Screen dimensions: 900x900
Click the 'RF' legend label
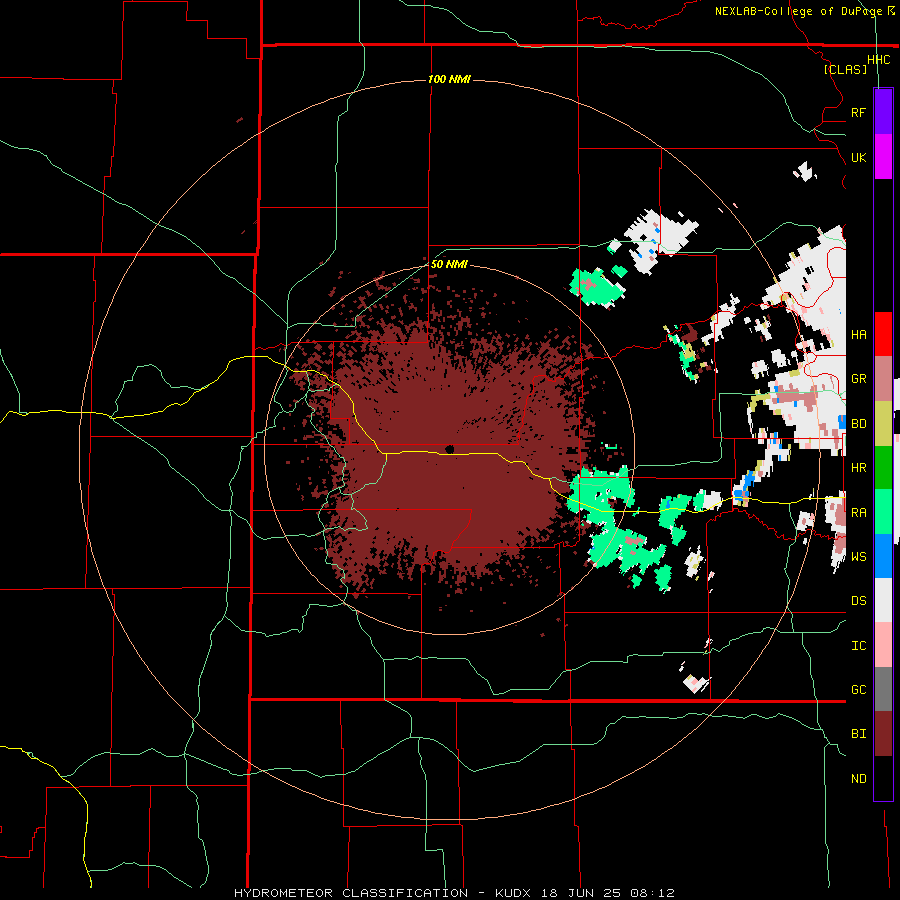click(x=858, y=112)
